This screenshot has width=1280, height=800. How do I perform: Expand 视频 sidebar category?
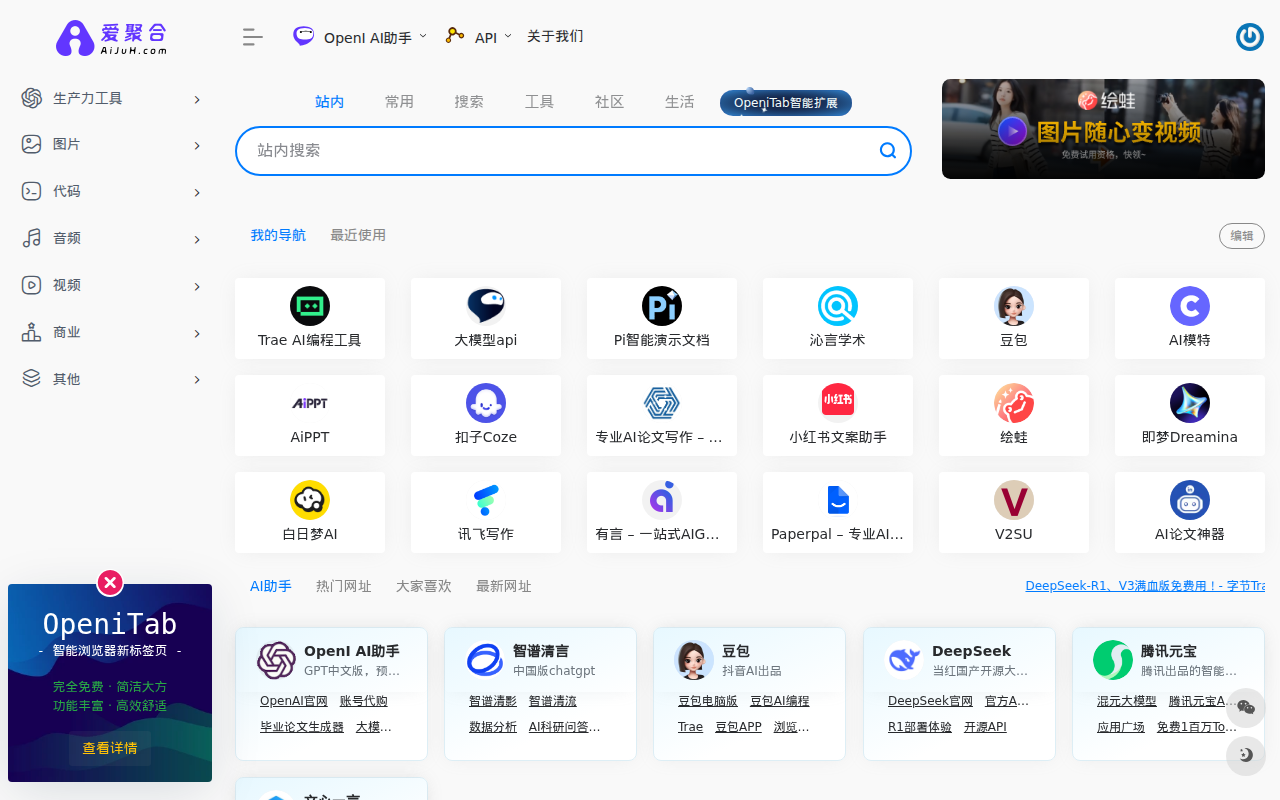(112, 285)
